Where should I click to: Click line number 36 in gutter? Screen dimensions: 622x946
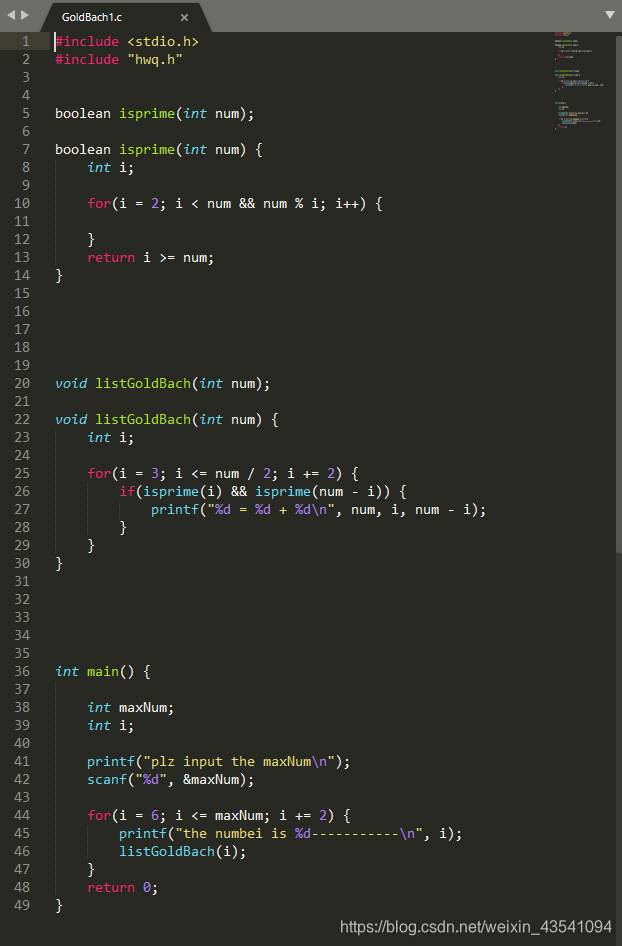[22, 671]
